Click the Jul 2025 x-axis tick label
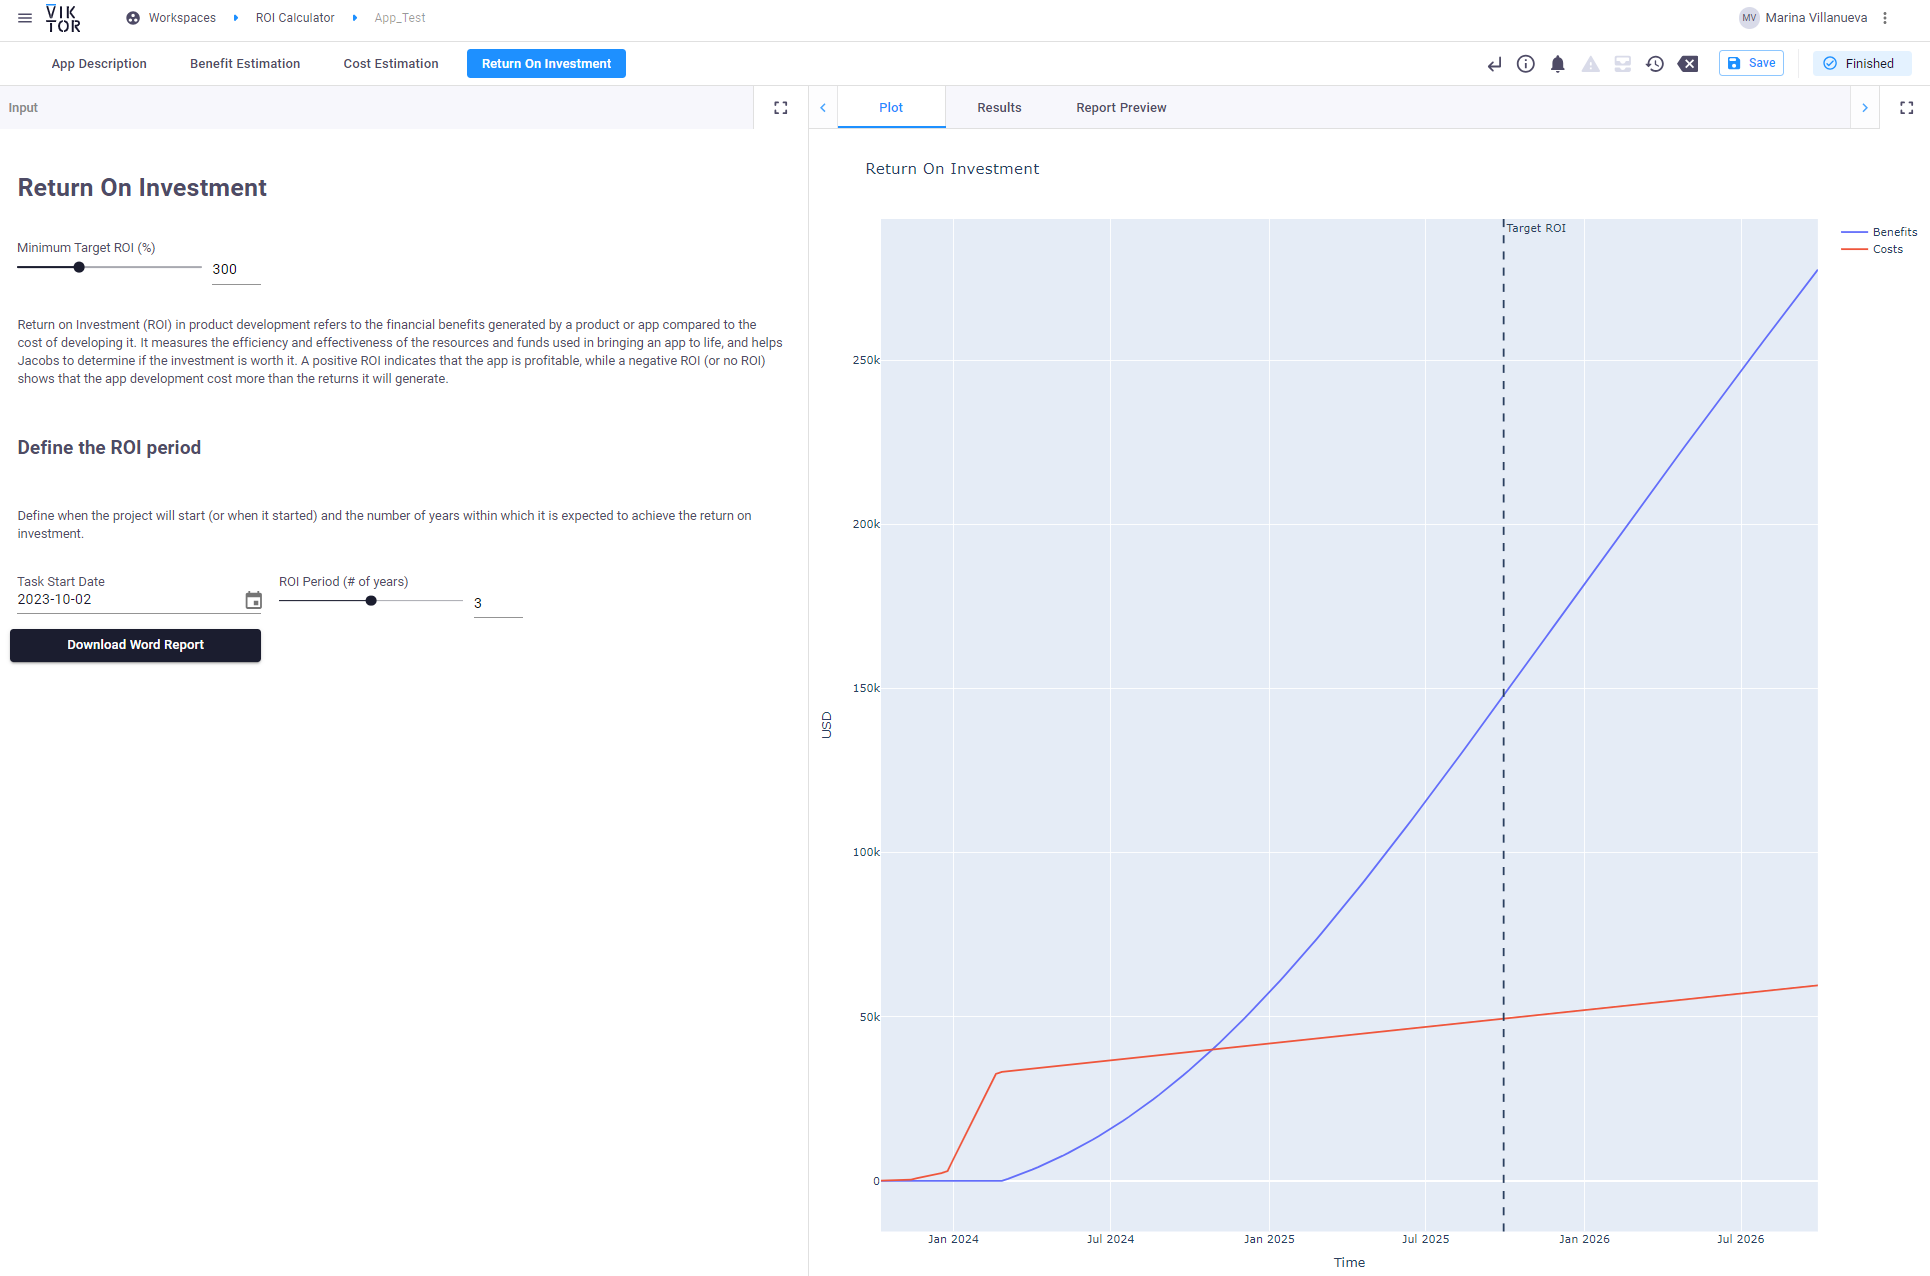The image size is (1930, 1276). 1425,1239
